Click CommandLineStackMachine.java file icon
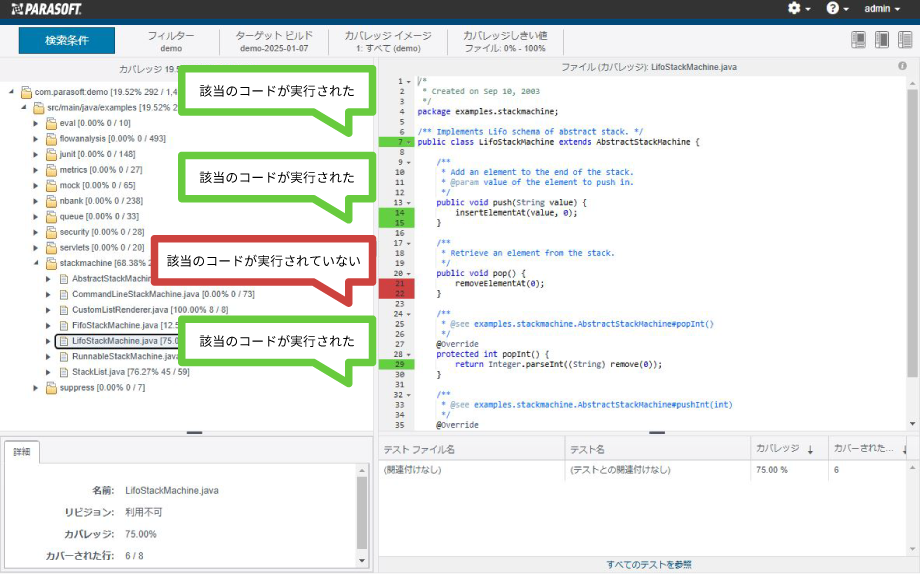The width and height of the screenshot is (920, 574). click(64, 294)
